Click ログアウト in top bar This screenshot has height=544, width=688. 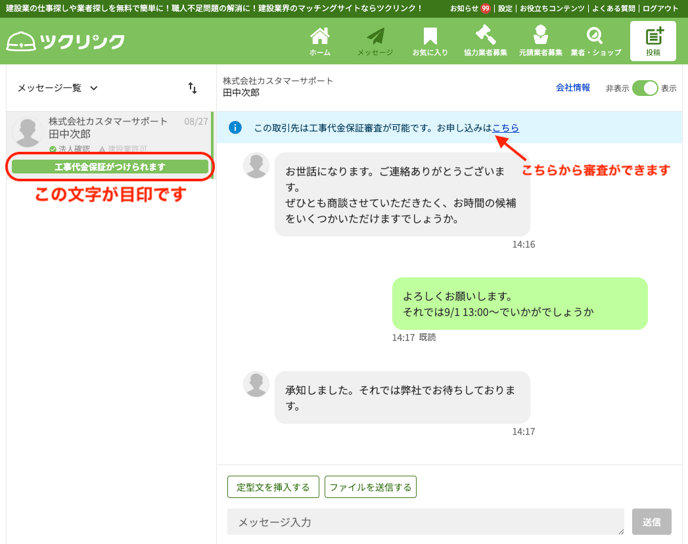660,8
